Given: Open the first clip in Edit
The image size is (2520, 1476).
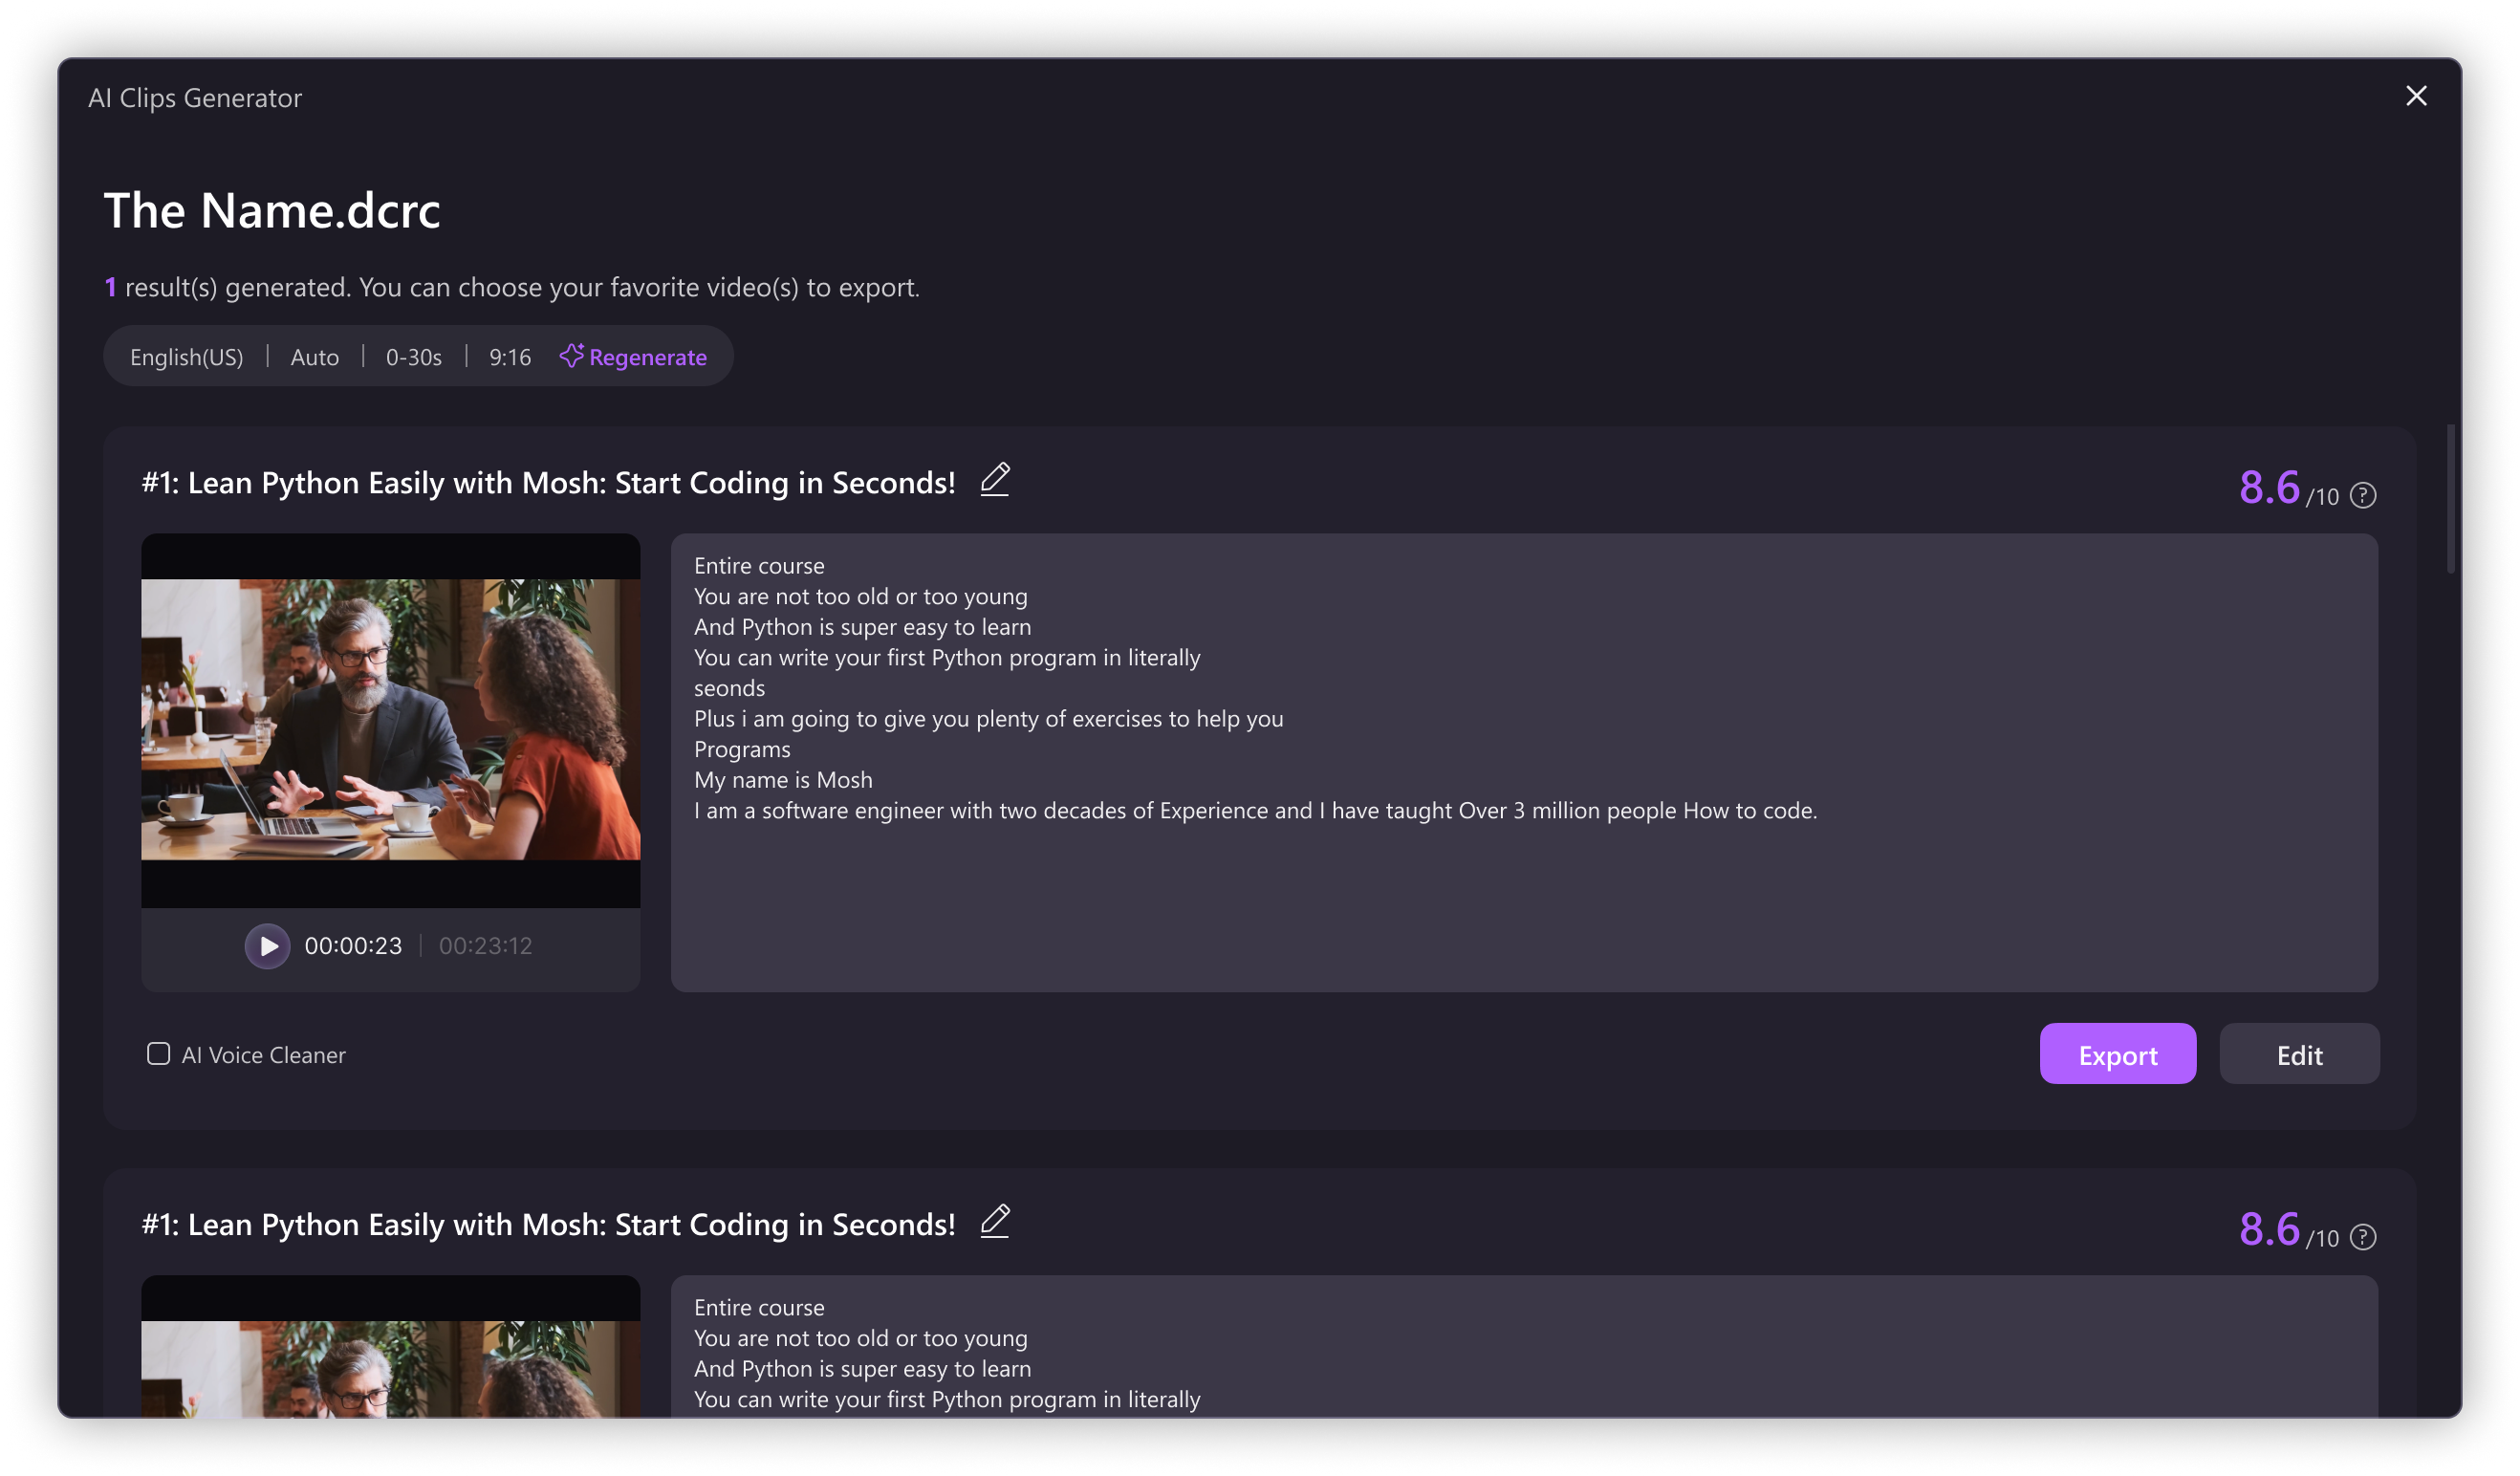Looking at the screenshot, I should [2299, 1054].
